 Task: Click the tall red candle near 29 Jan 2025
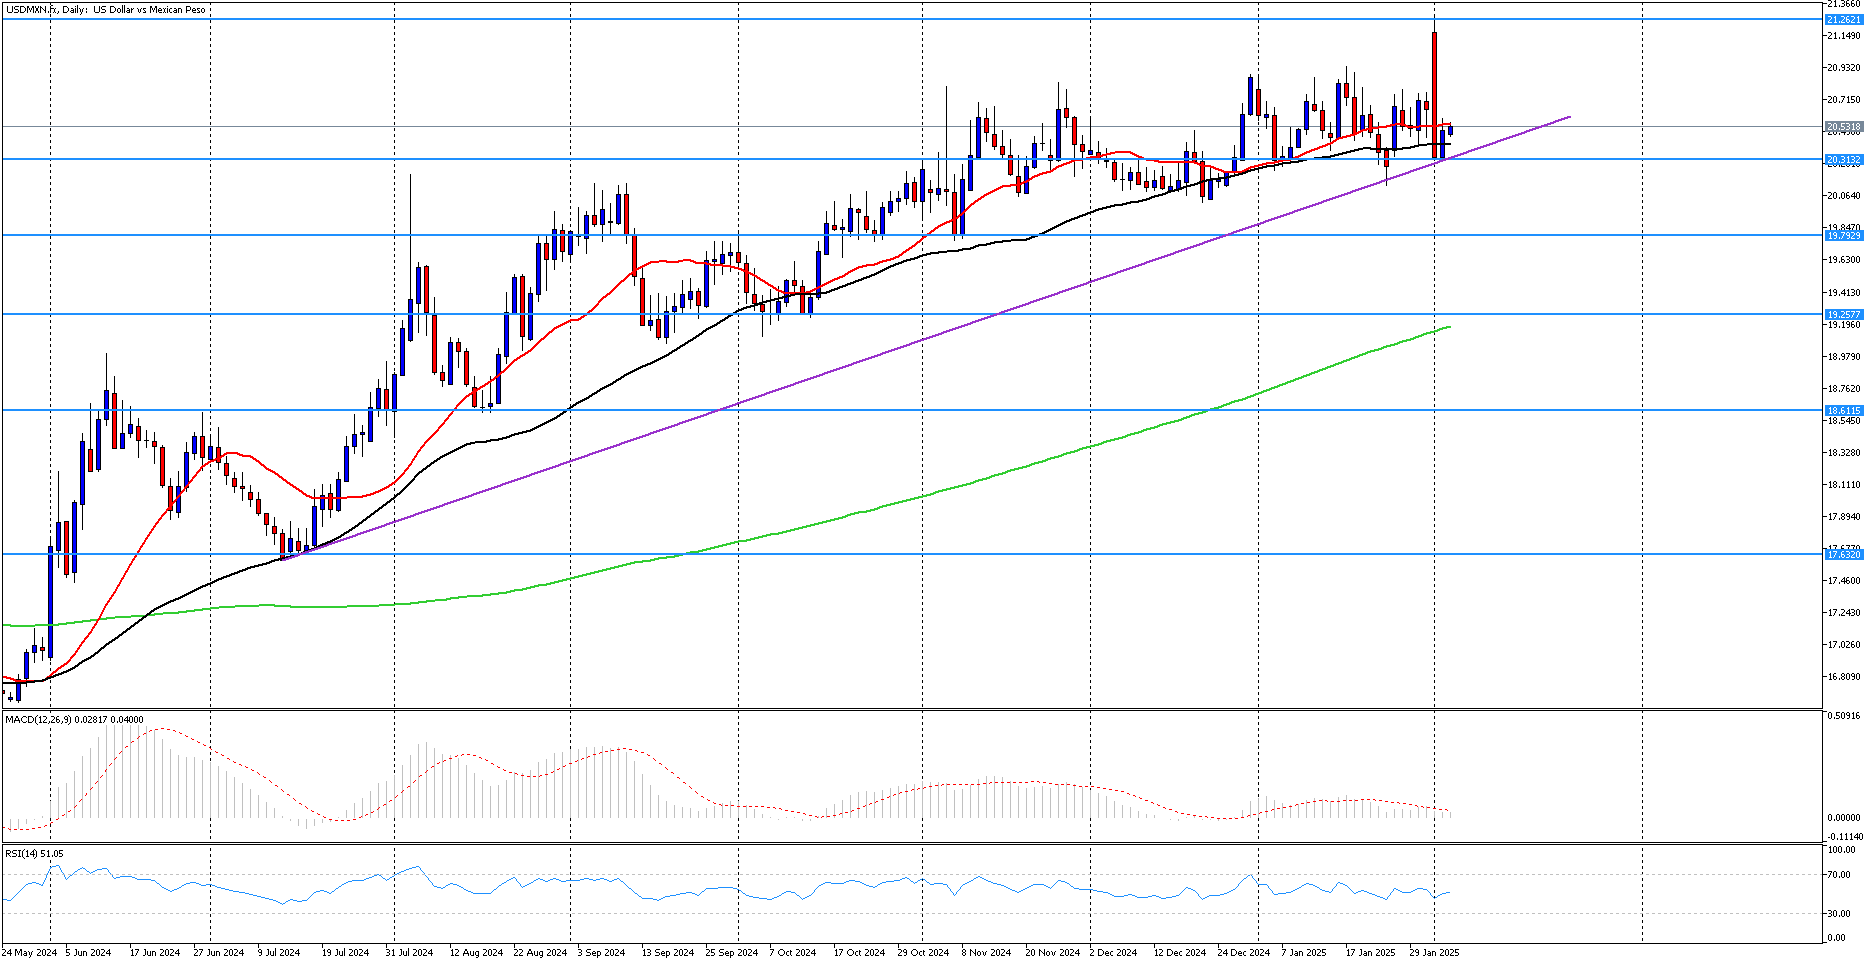[x=1435, y=90]
